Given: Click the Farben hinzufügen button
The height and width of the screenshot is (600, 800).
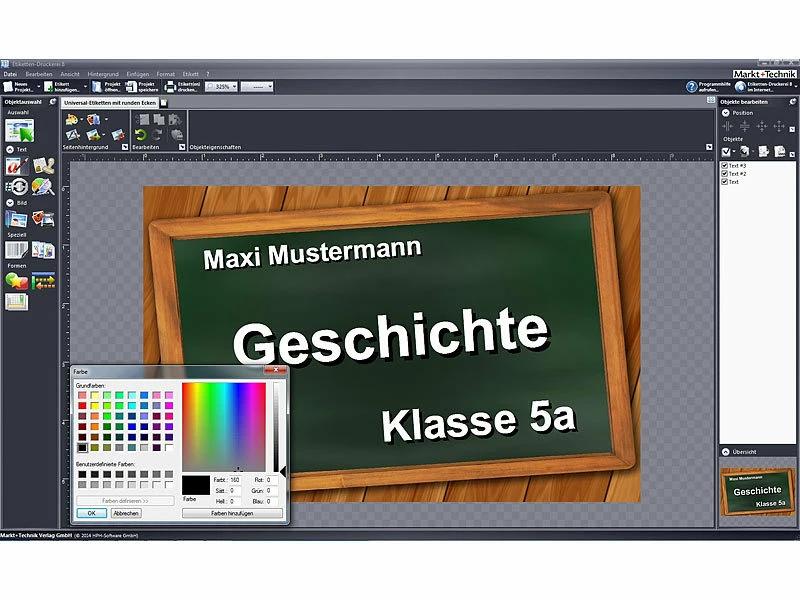Looking at the screenshot, I should pyautogui.click(x=231, y=513).
